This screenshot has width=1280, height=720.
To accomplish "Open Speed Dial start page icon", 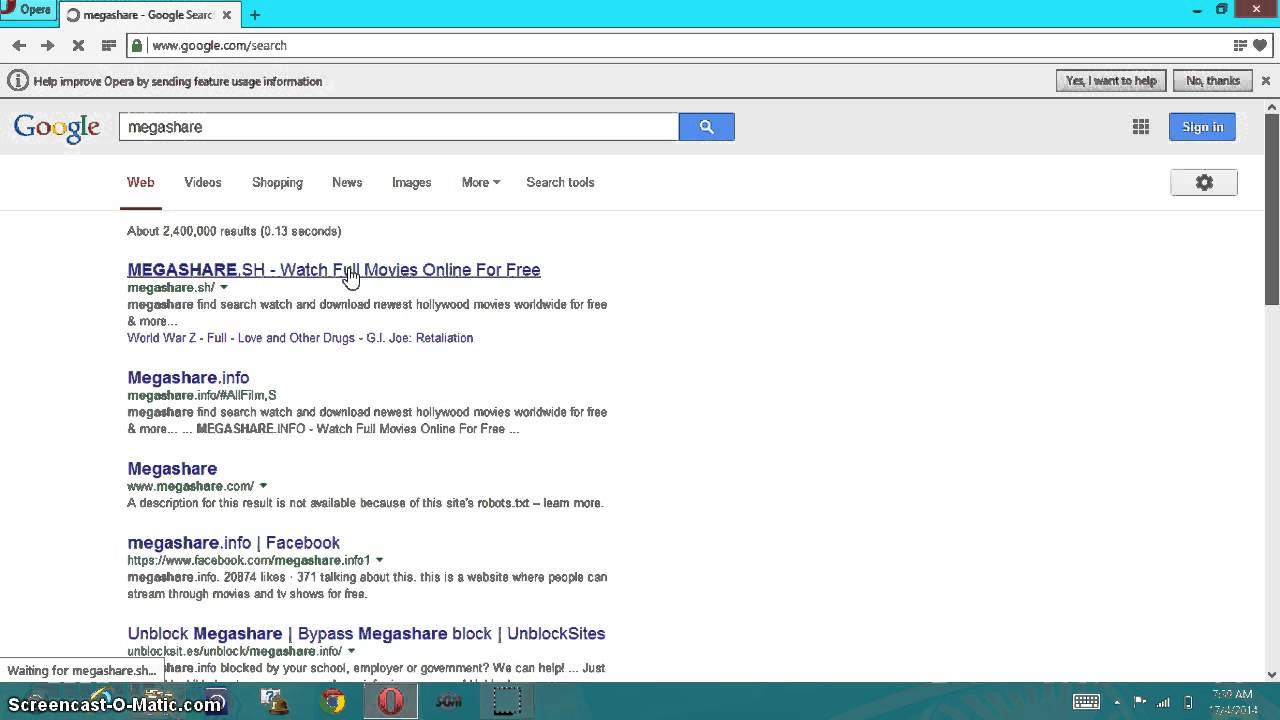I will [x=108, y=45].
